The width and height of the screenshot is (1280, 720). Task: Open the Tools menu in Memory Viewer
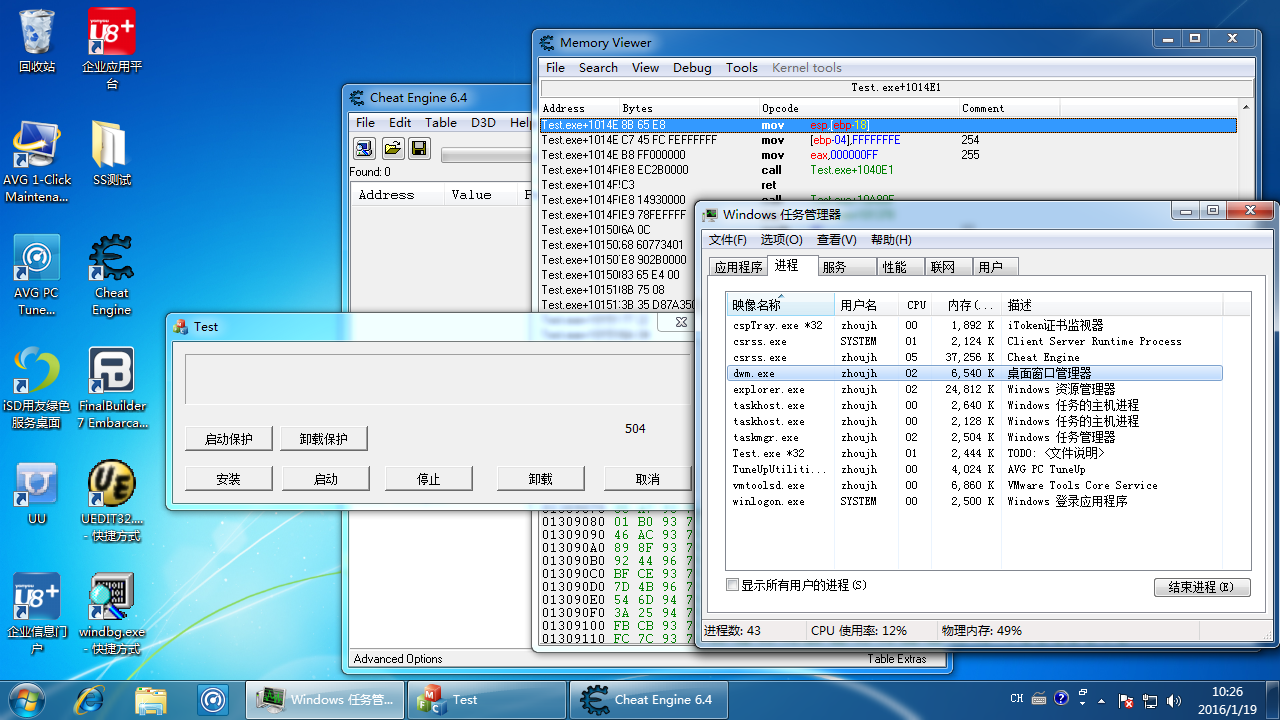(x=742, y=68)
